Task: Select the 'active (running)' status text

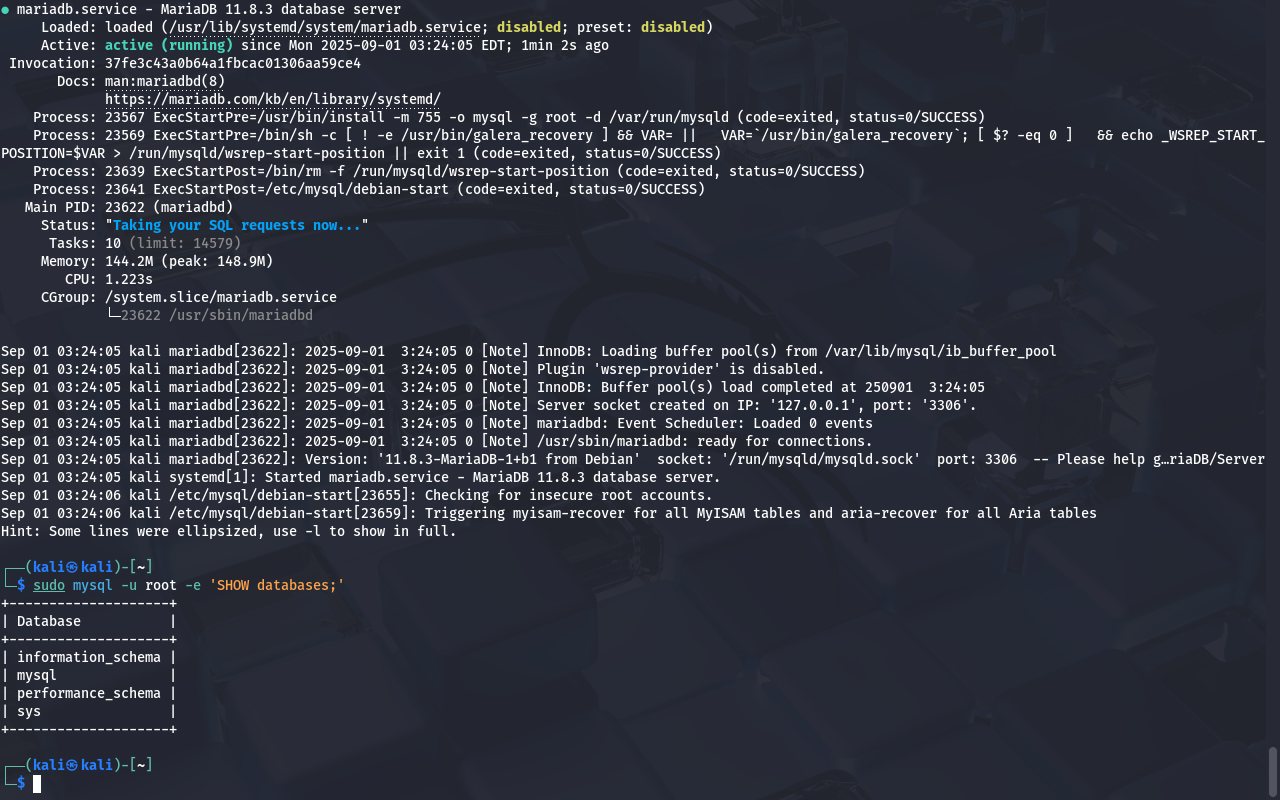Action: click(x=169, y=45)
